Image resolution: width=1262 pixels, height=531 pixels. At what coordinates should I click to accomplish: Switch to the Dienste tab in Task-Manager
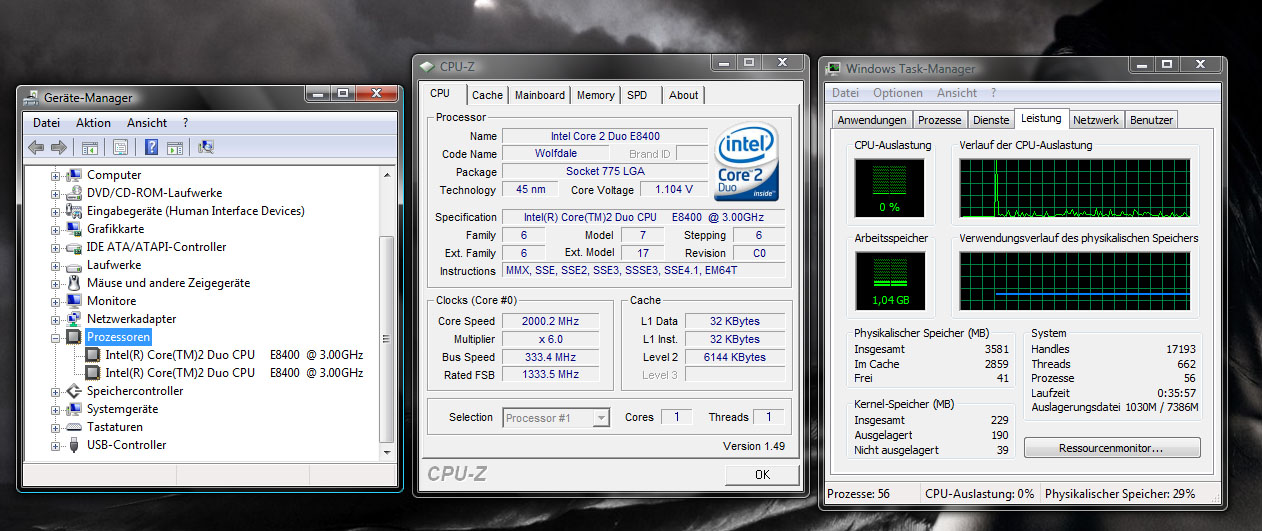click(991, 120)
